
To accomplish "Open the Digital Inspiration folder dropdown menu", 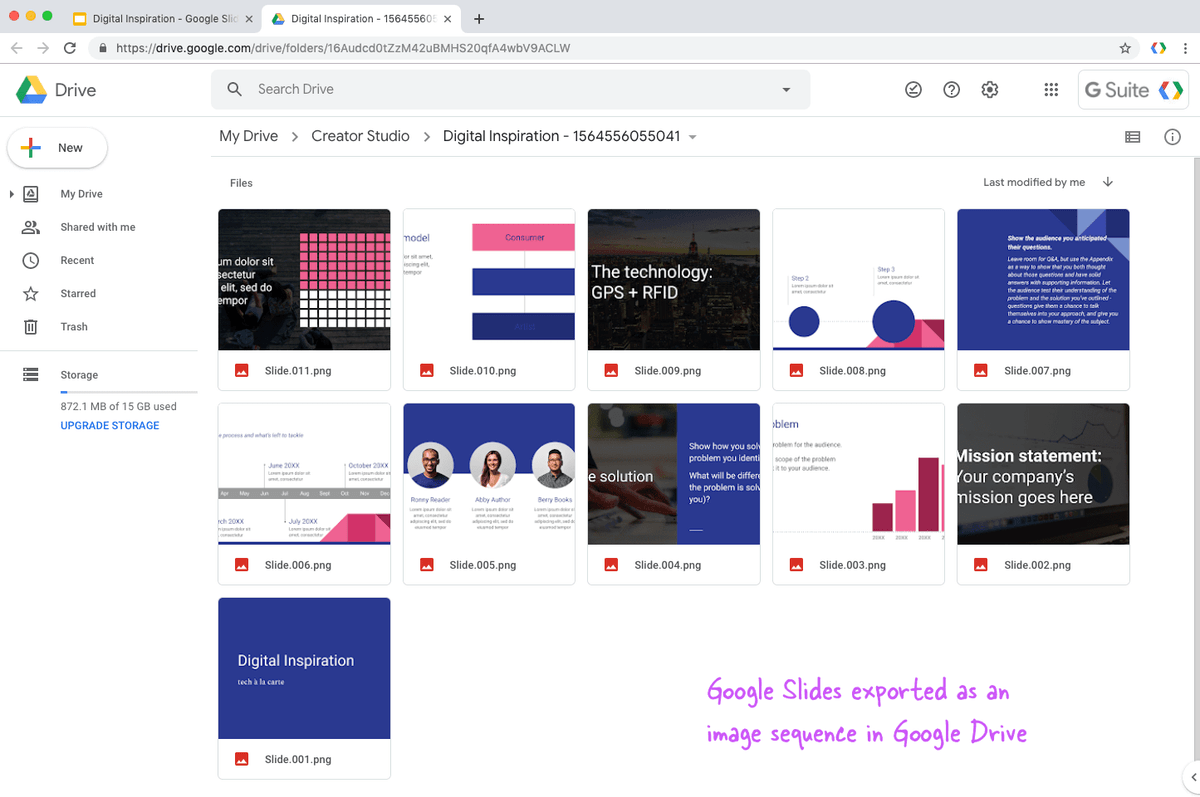I will tap(692, 137).
